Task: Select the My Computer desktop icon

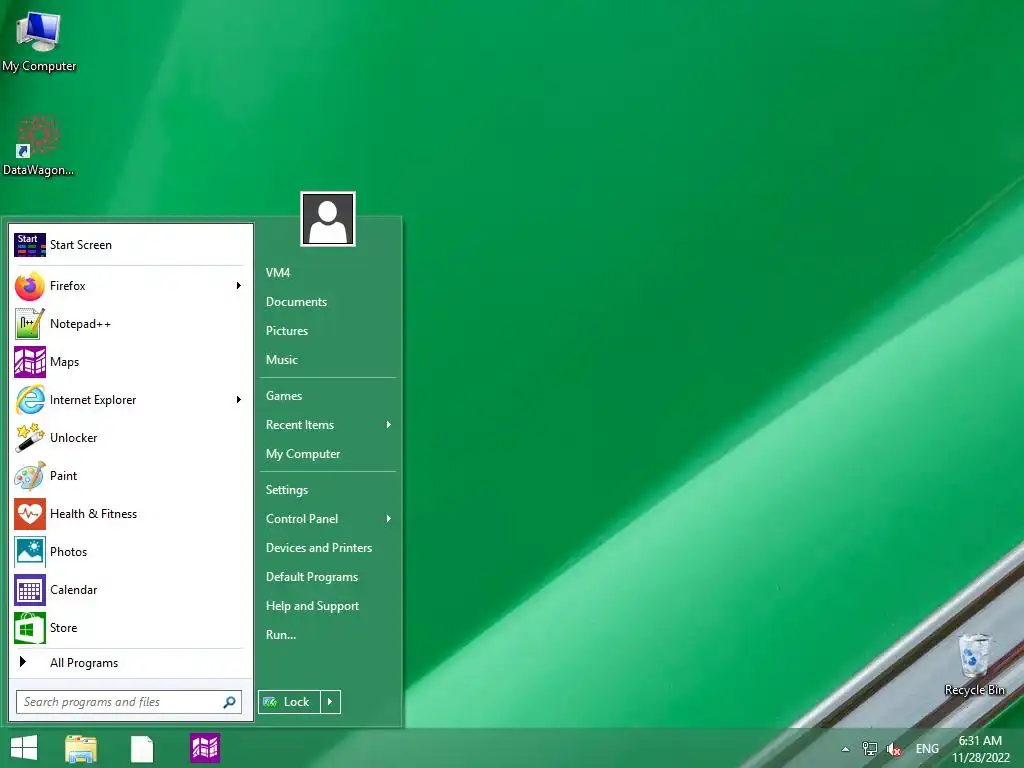Action: coord(39,41)
